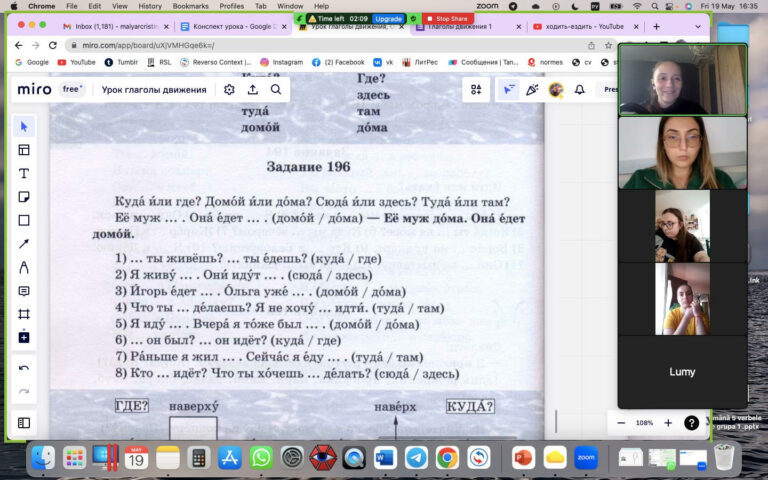Click the export board upload icon
This screenshot has width=768, height=480.
tap(252, 89)
